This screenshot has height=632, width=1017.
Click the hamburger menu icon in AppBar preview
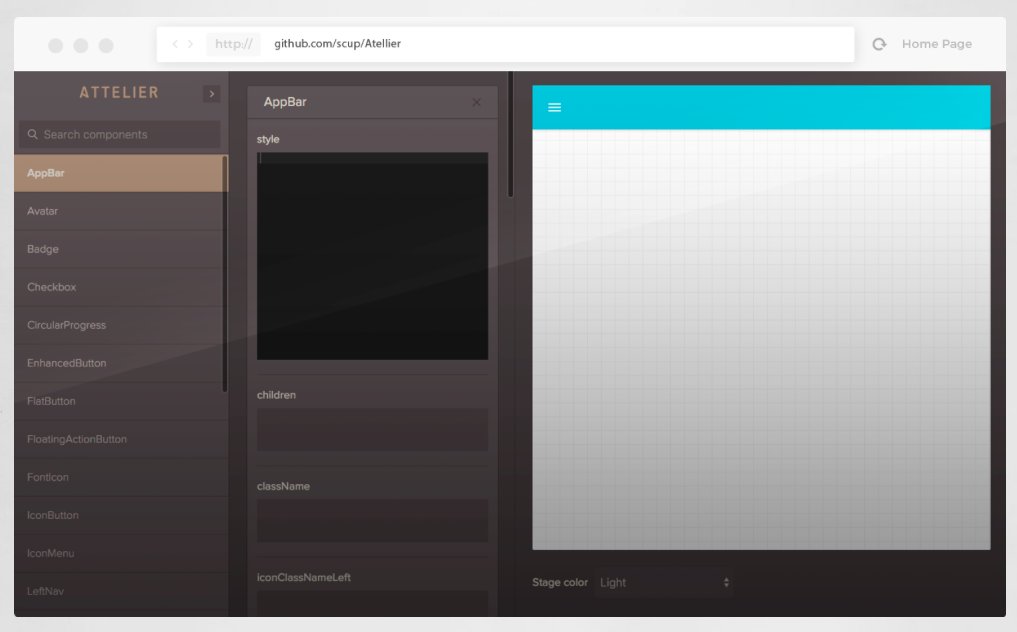coord(554,107)
